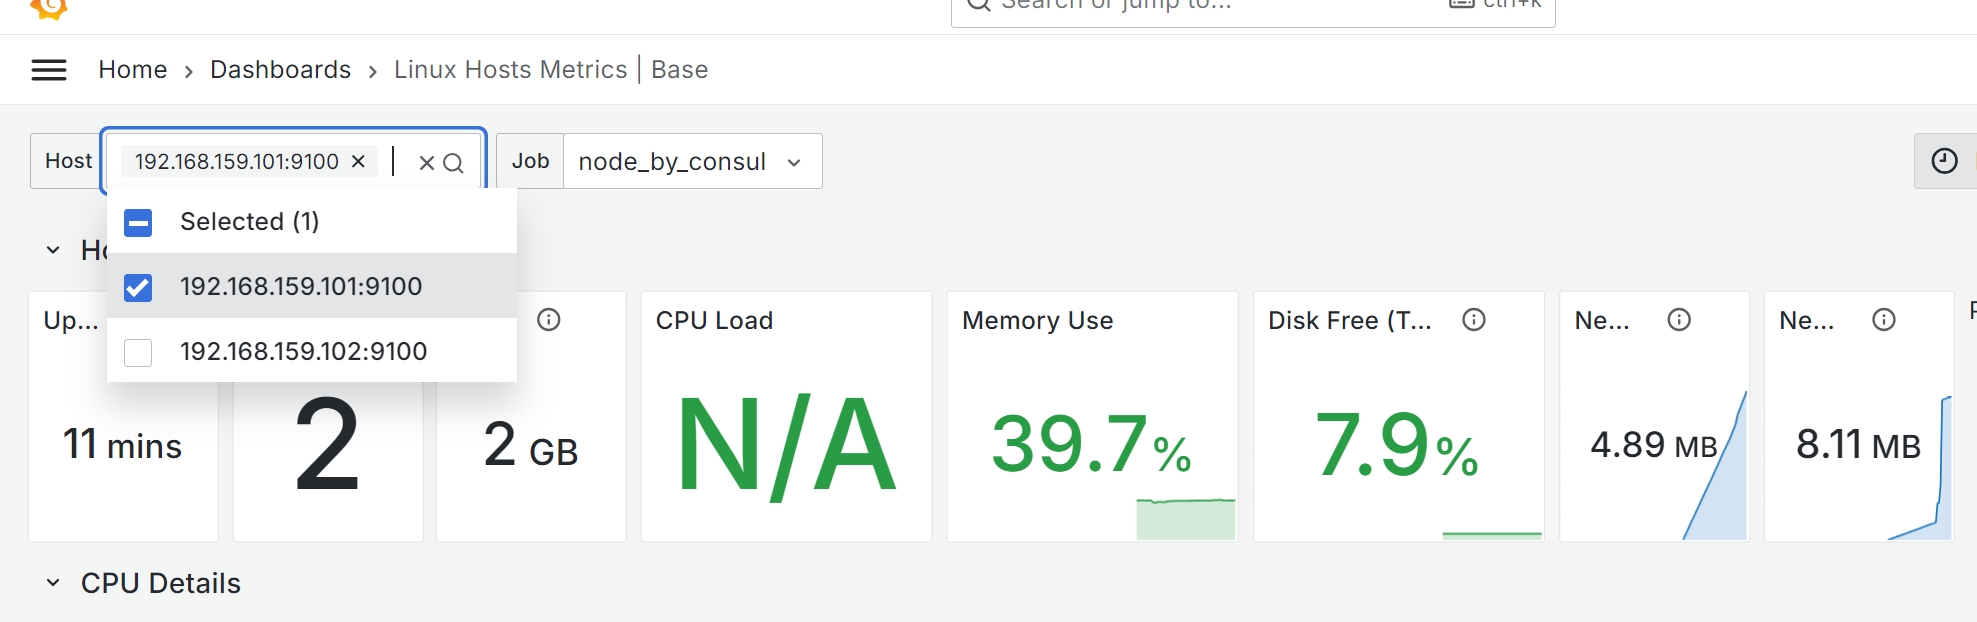This screenshot has height=622, width=1977.
Task: Click the N/A CPU load value
Action: (x=786, y=446)
